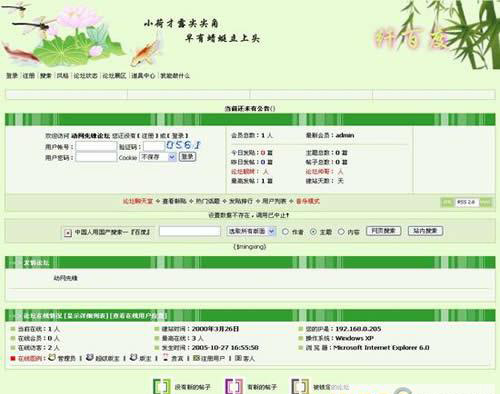Click the 管理员 legend icon
The height and width of the screenshot is (394, 500).
[x=52, y=357]
